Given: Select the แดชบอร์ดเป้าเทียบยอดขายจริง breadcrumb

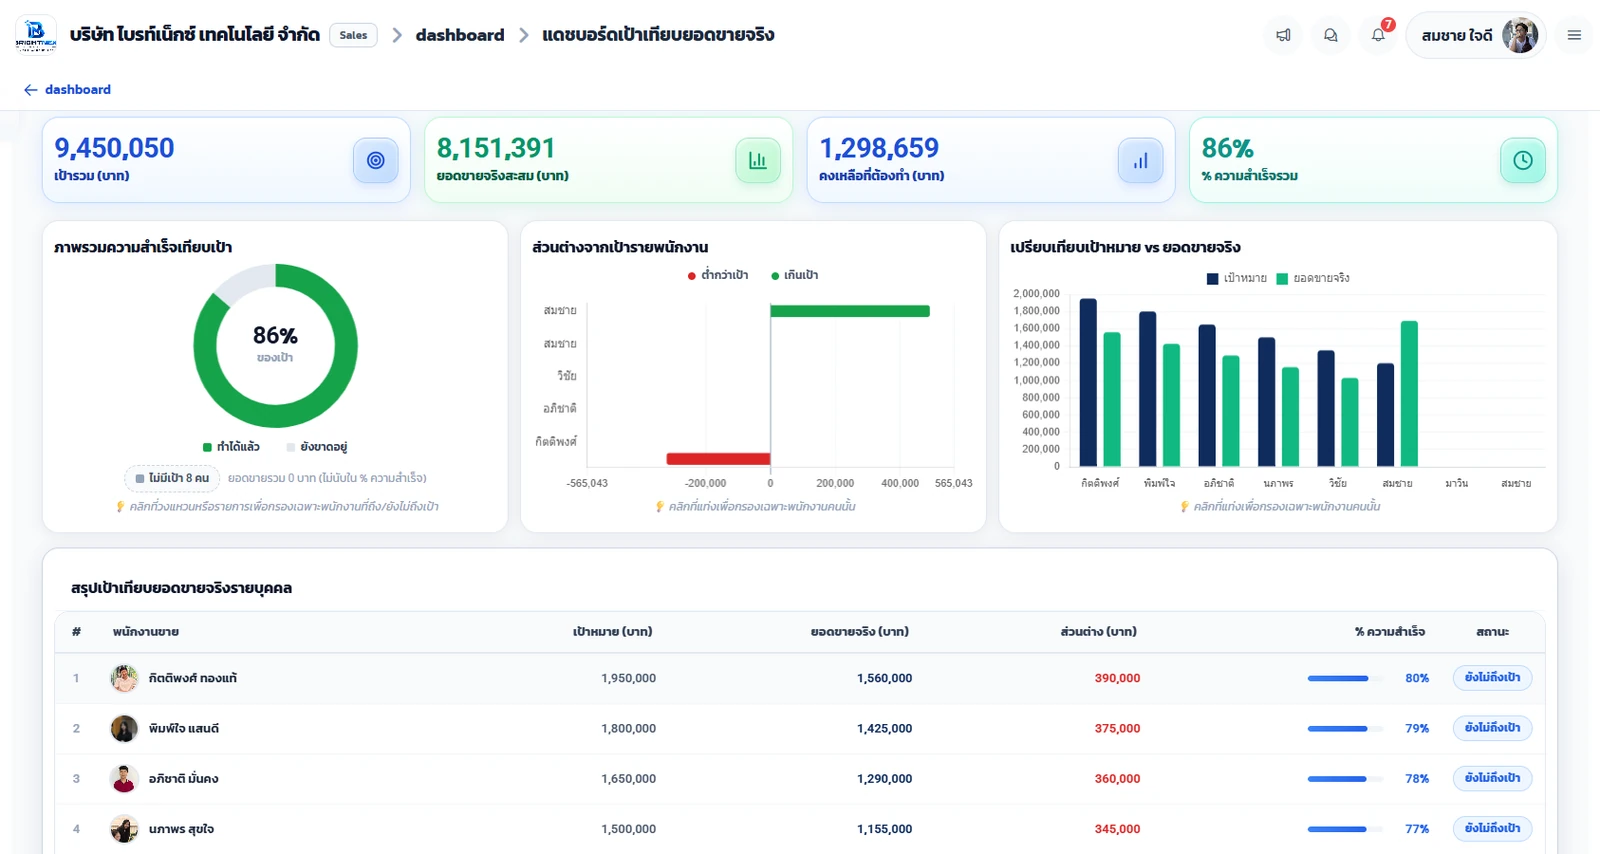Looking at the screenshot, I should 658,35.
